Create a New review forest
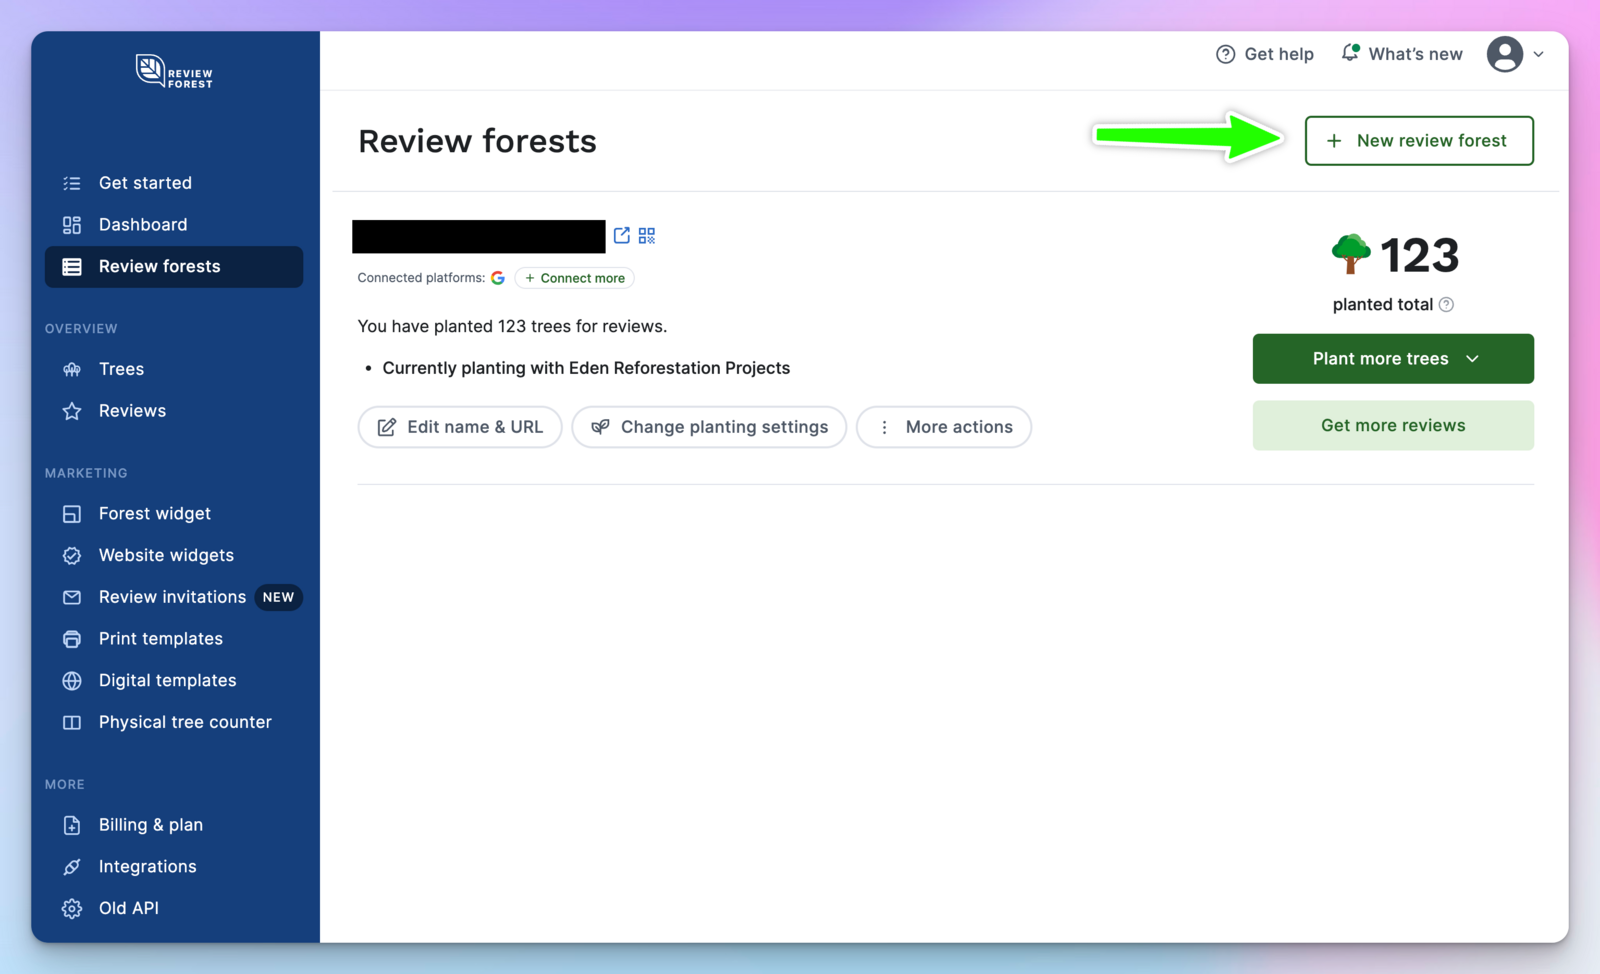This screenshot has height=974, width=1600. click(1418, 140)
